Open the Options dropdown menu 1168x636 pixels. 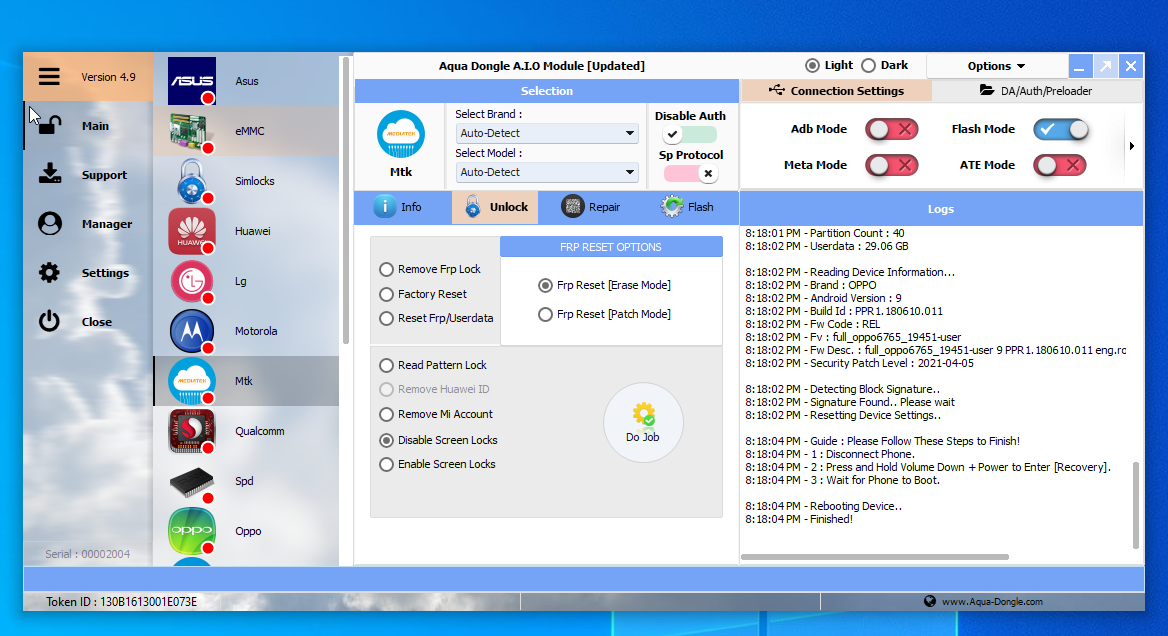tap(996, 66)
